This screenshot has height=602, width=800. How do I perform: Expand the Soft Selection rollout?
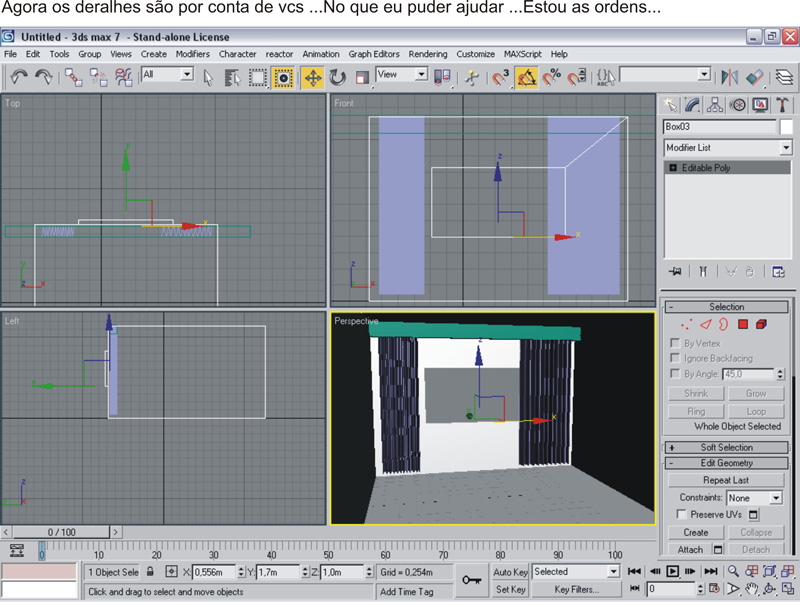coord(727,447)
